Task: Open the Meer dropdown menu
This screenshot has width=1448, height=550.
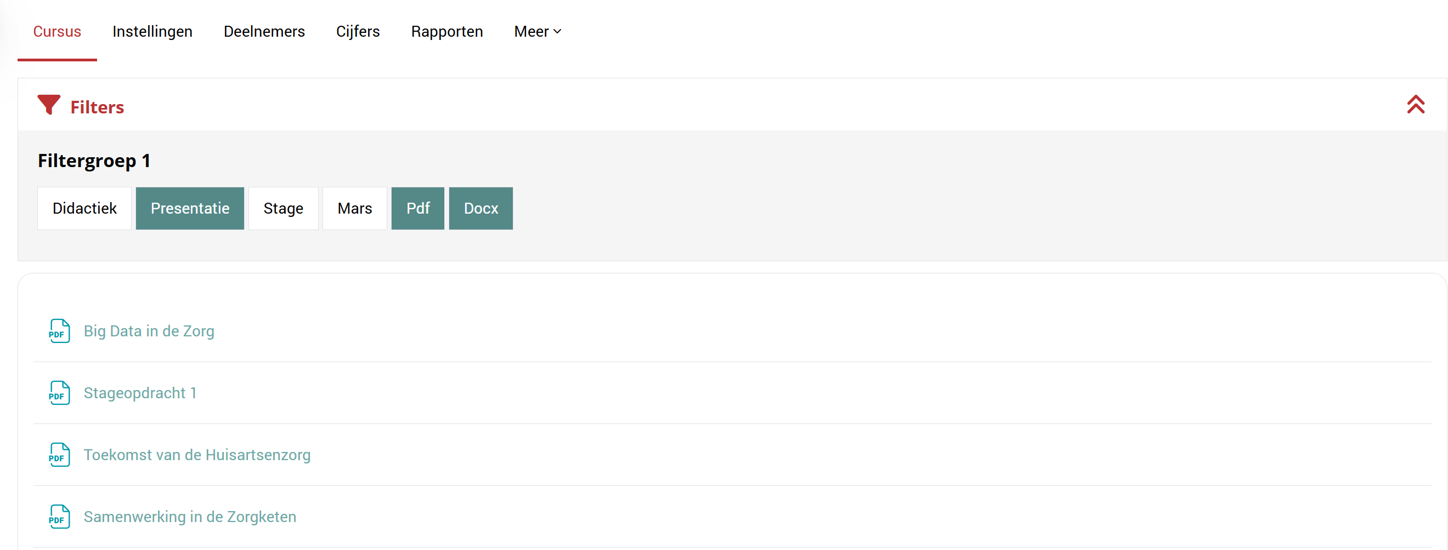Action: (537, 32)
